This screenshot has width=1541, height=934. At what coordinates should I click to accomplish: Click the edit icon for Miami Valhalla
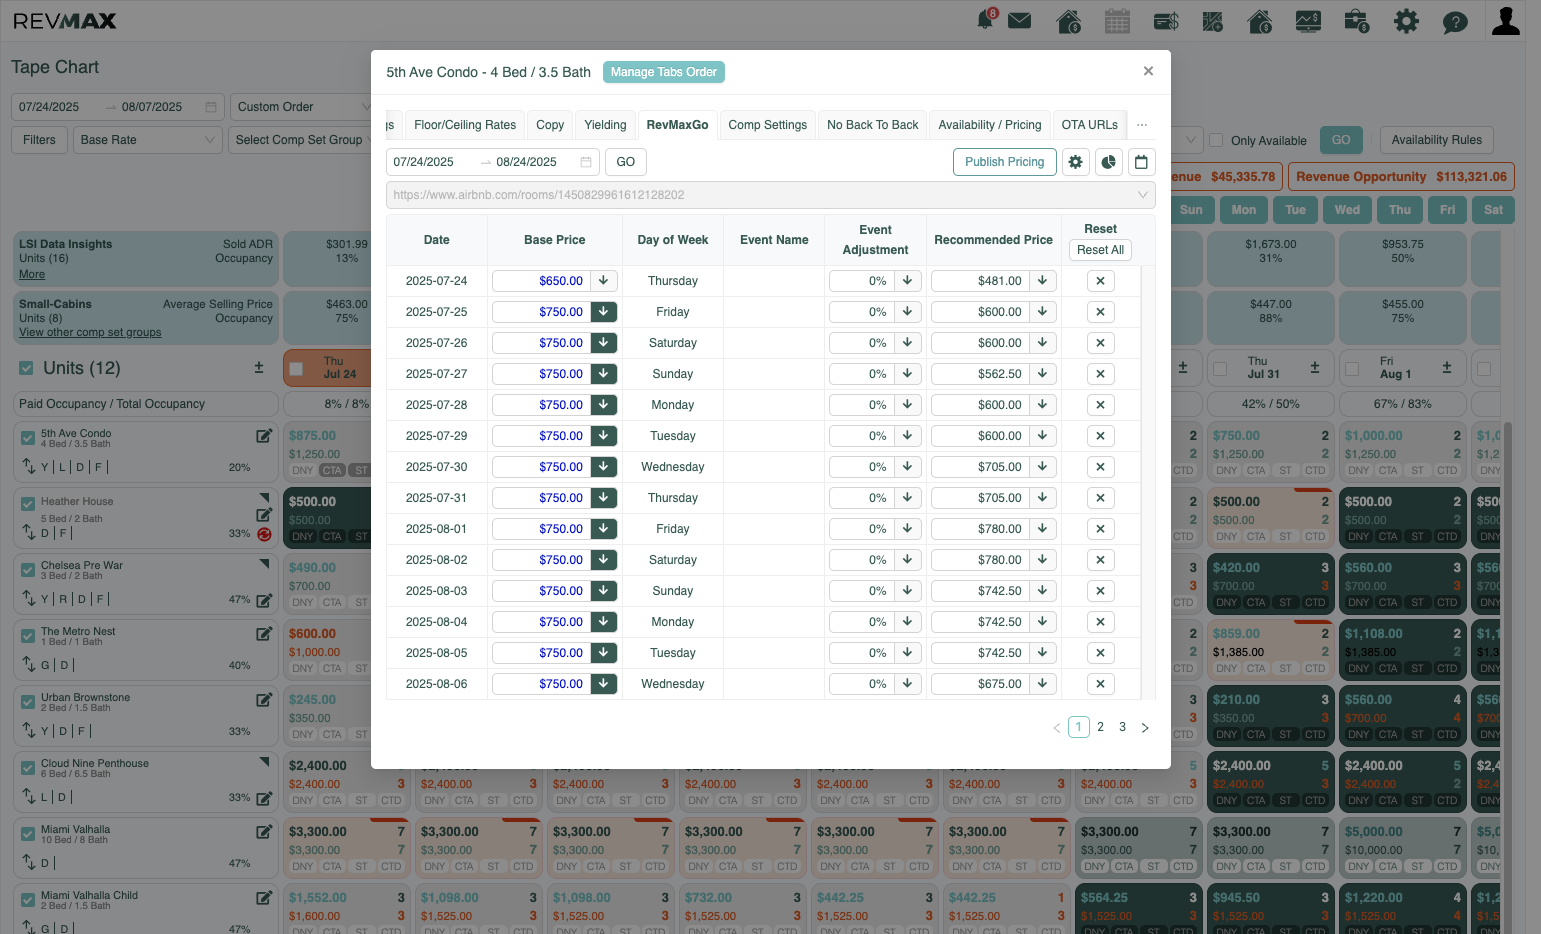(264, 832)
